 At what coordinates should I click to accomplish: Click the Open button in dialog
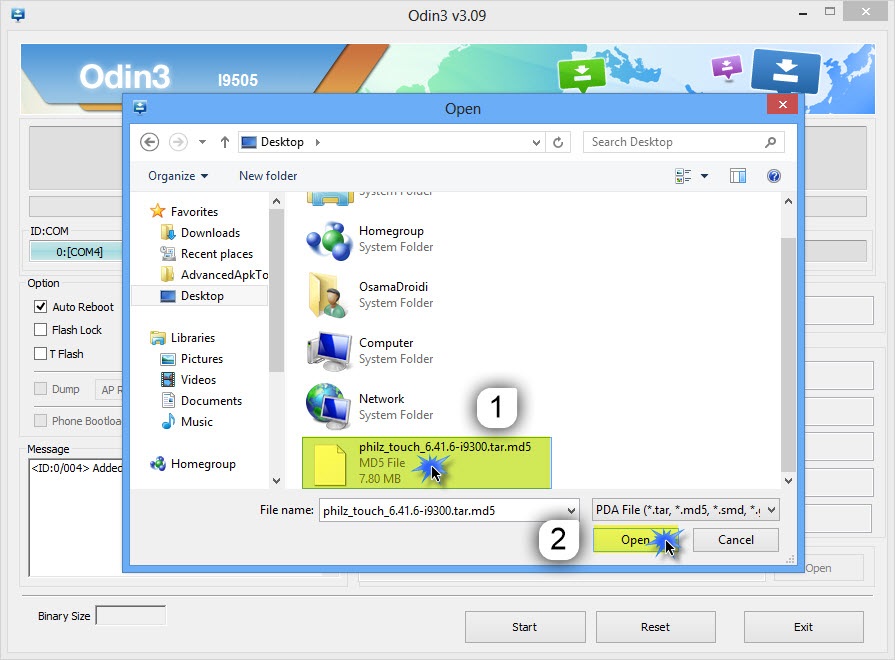pos(635,540)
